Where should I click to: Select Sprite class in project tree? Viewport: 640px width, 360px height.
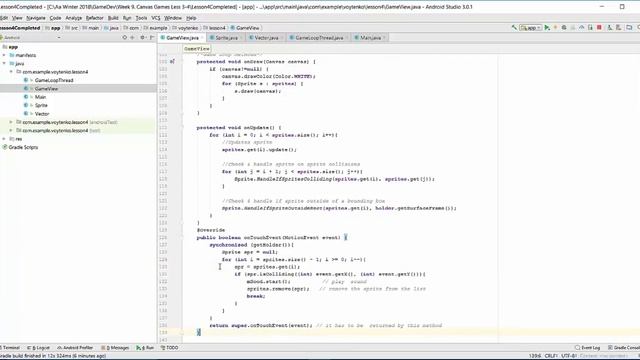(x=41, y=105)
